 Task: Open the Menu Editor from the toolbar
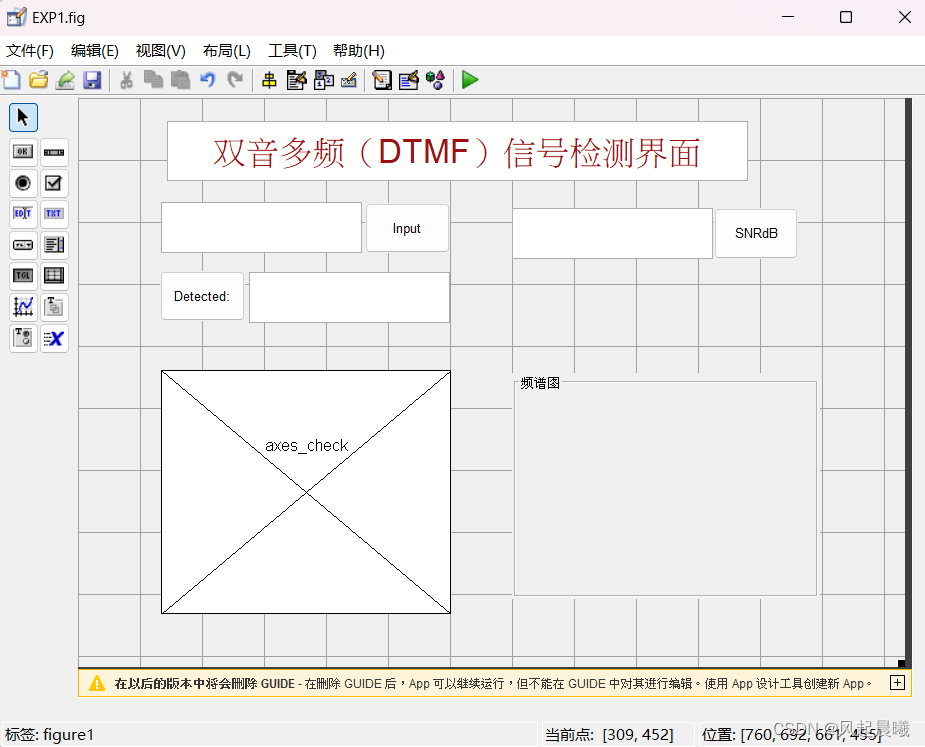297,80
